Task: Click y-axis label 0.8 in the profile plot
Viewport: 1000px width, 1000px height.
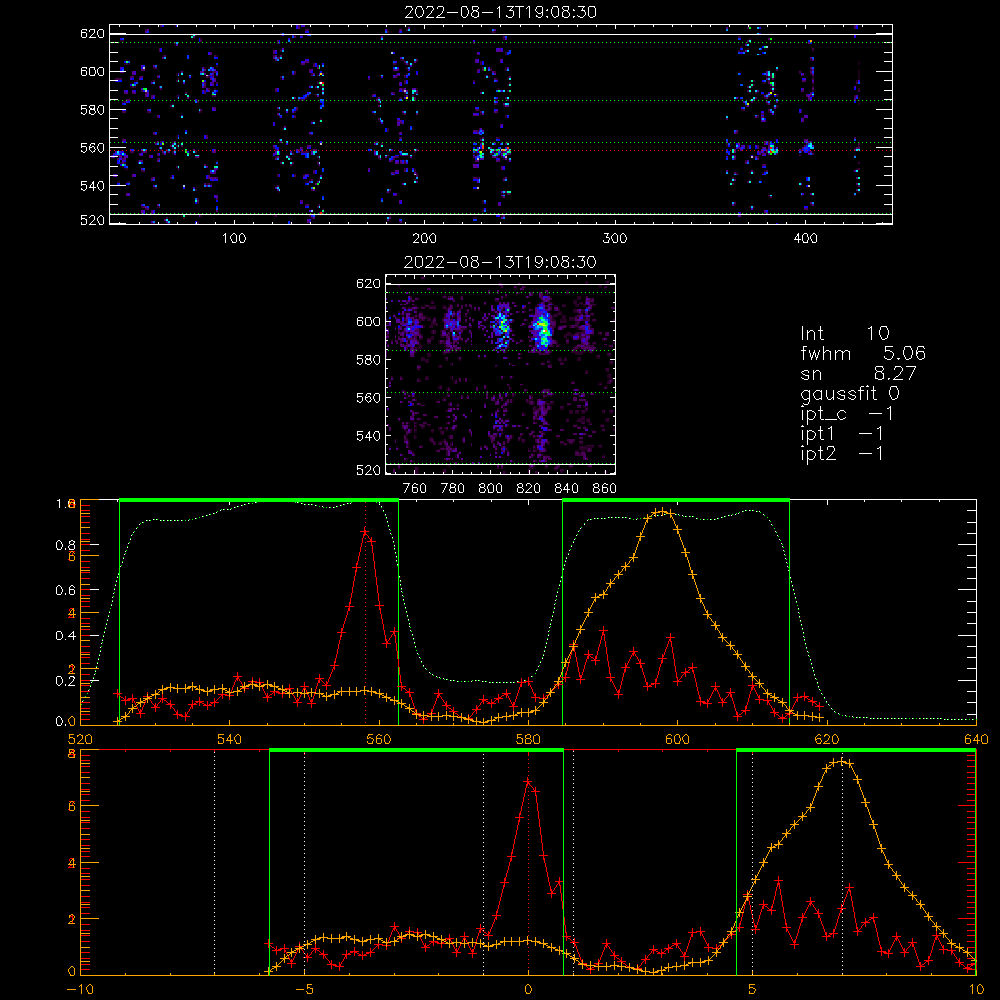Action: 64,545
